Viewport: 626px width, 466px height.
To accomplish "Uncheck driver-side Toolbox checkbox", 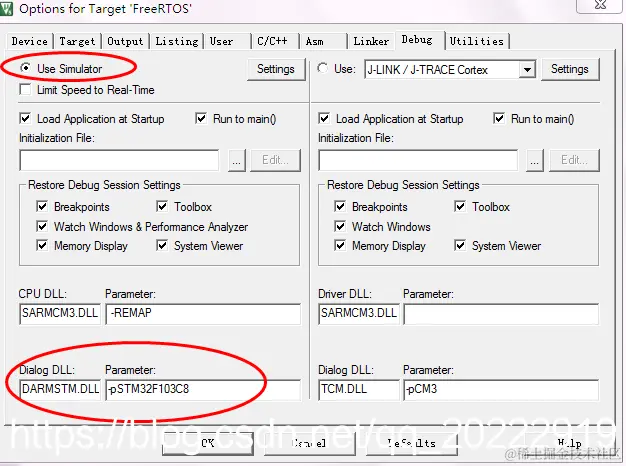I will point(460,206).
